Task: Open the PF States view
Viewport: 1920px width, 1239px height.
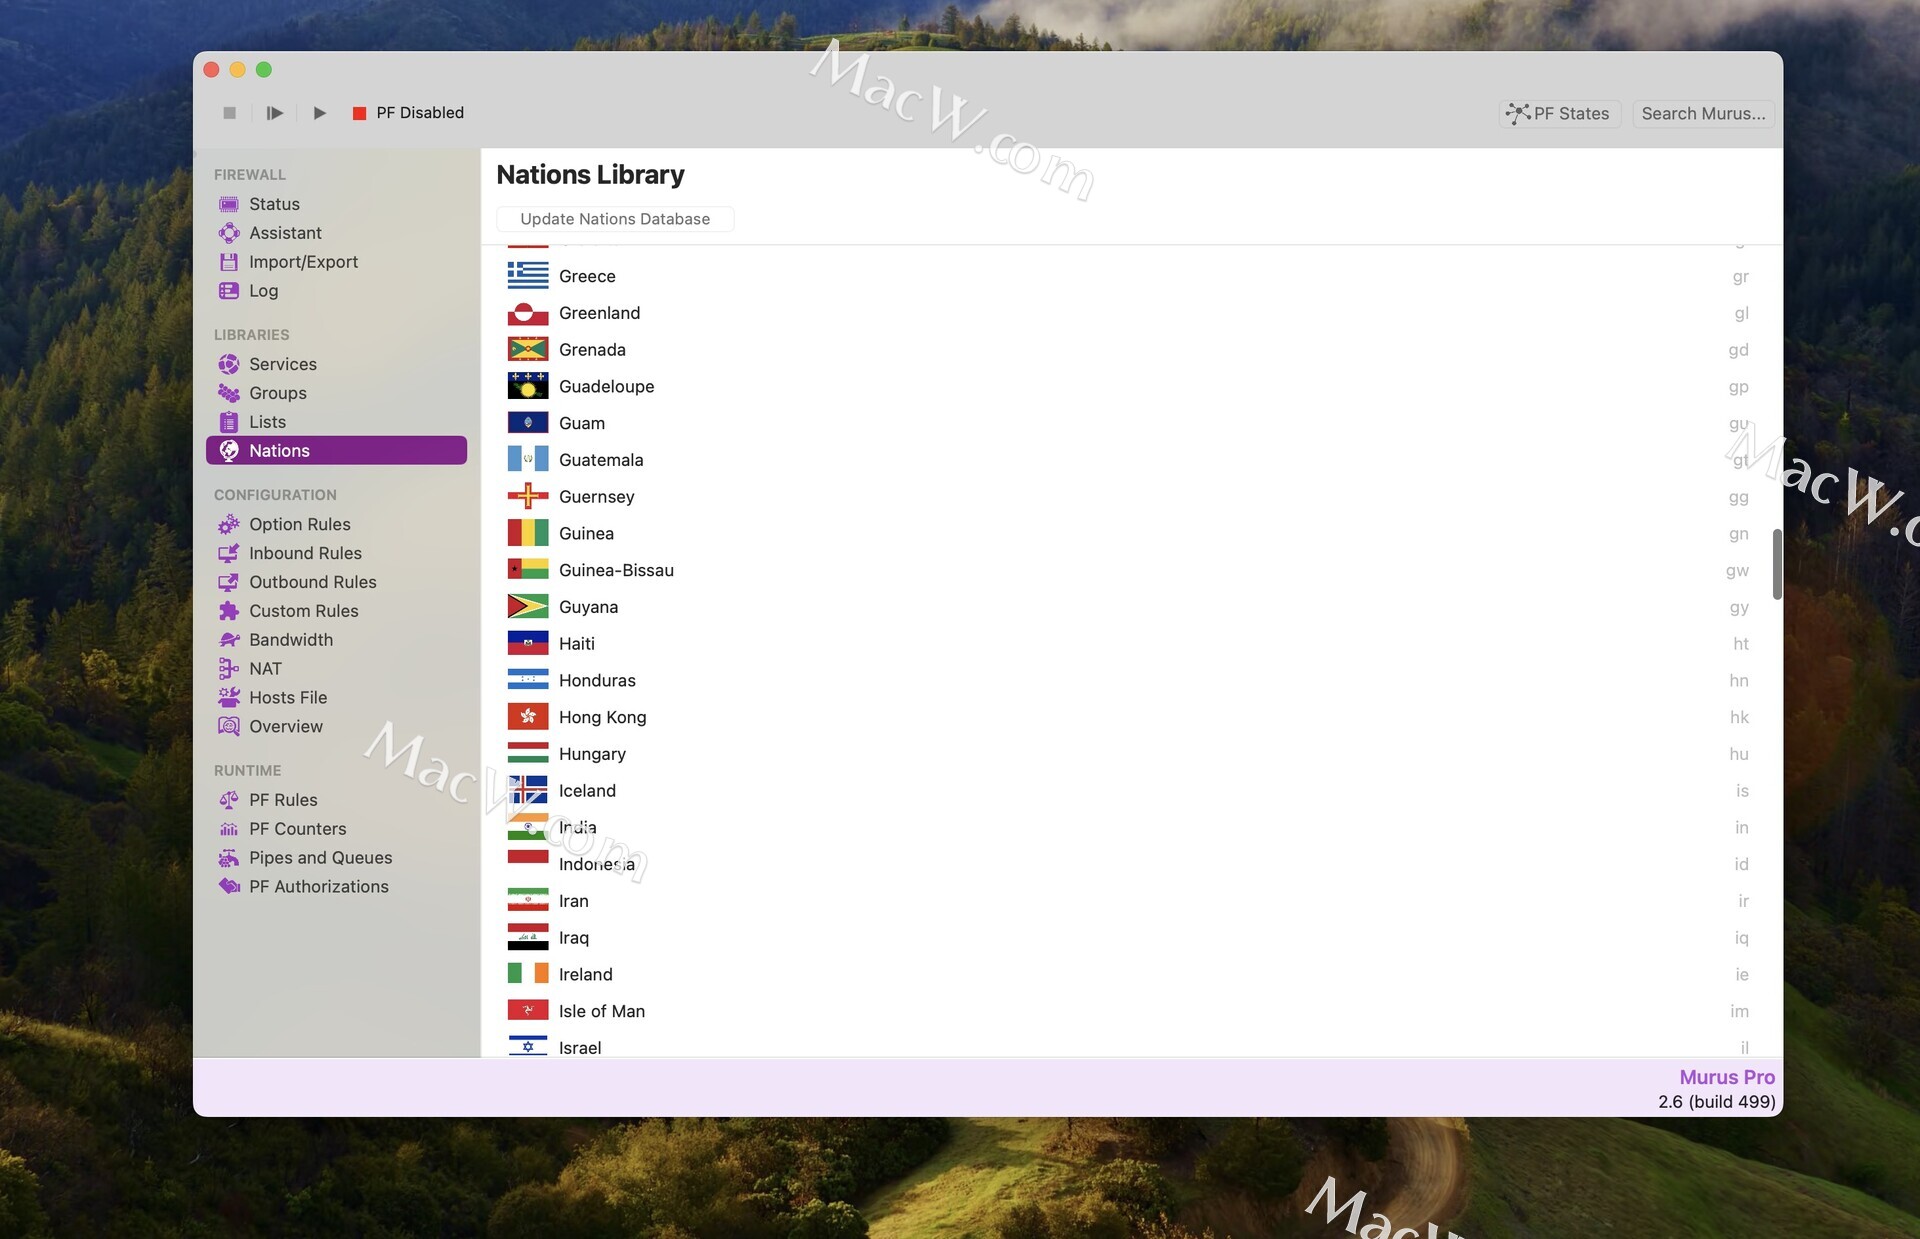Action: (x=1558, y=114)
